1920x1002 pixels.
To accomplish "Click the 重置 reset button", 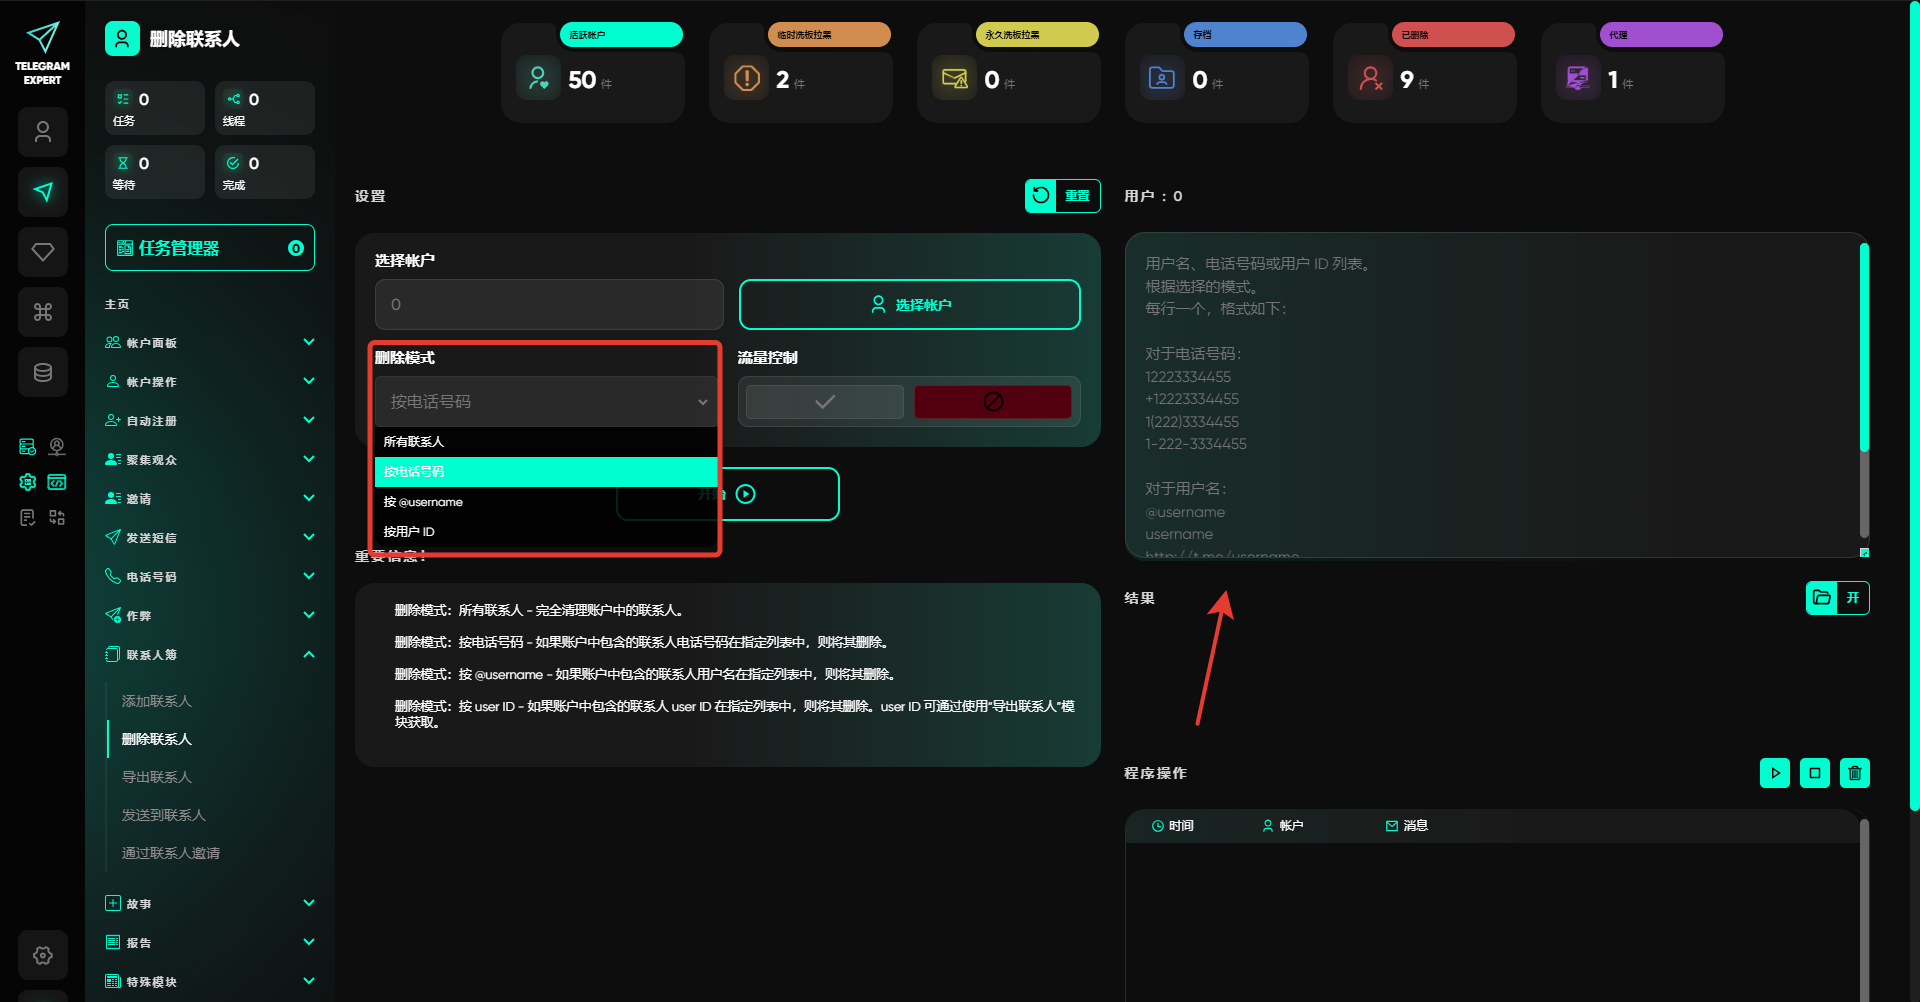I will click(1062, 196).
